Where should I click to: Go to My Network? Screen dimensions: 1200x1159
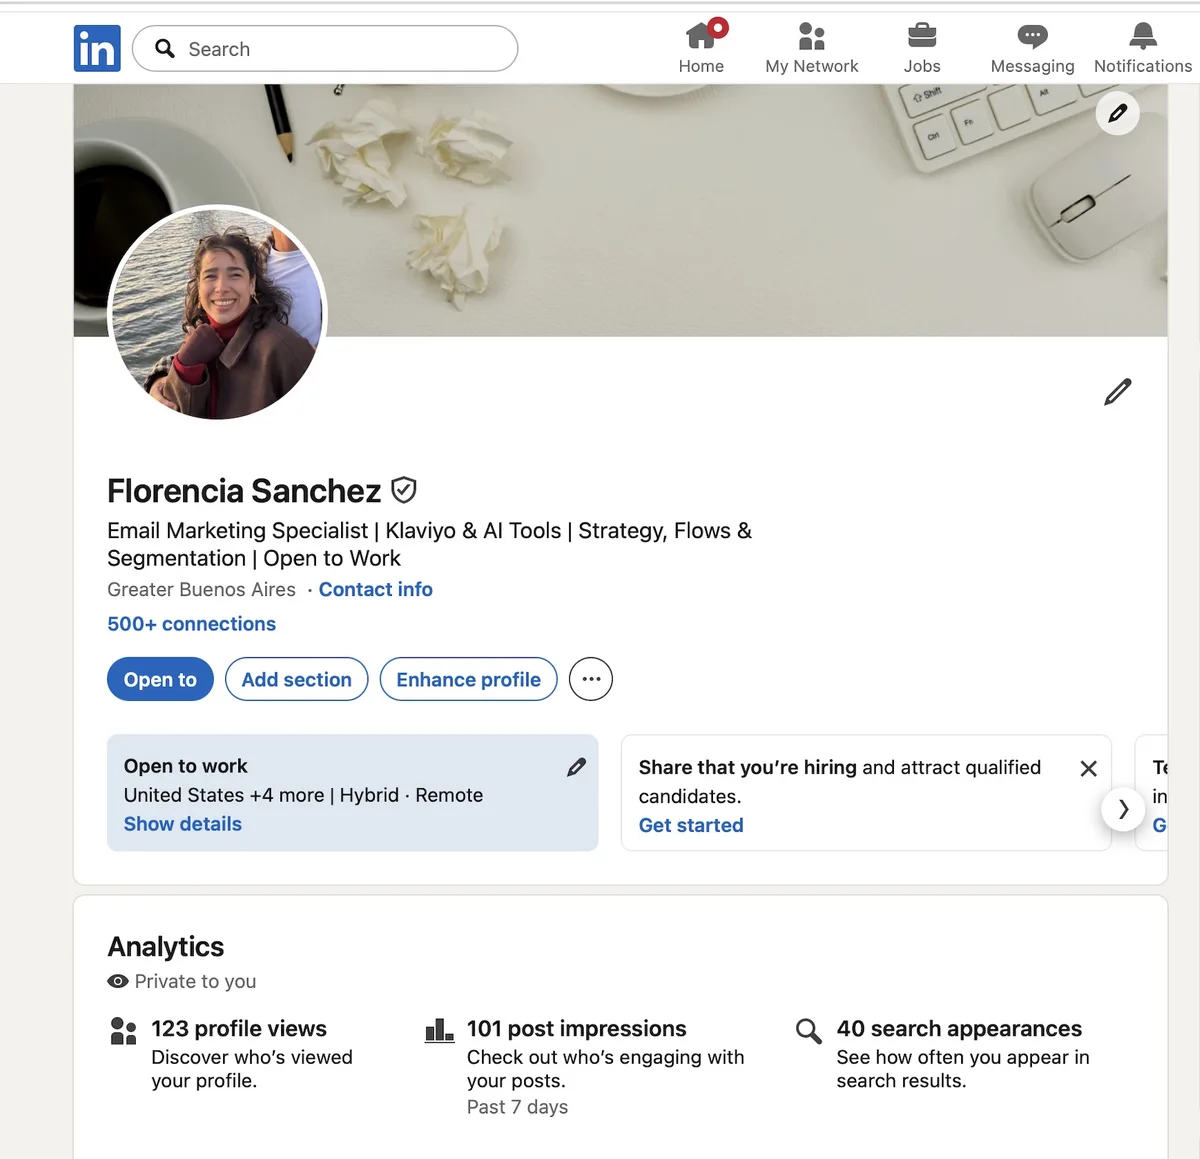[812, 48]
